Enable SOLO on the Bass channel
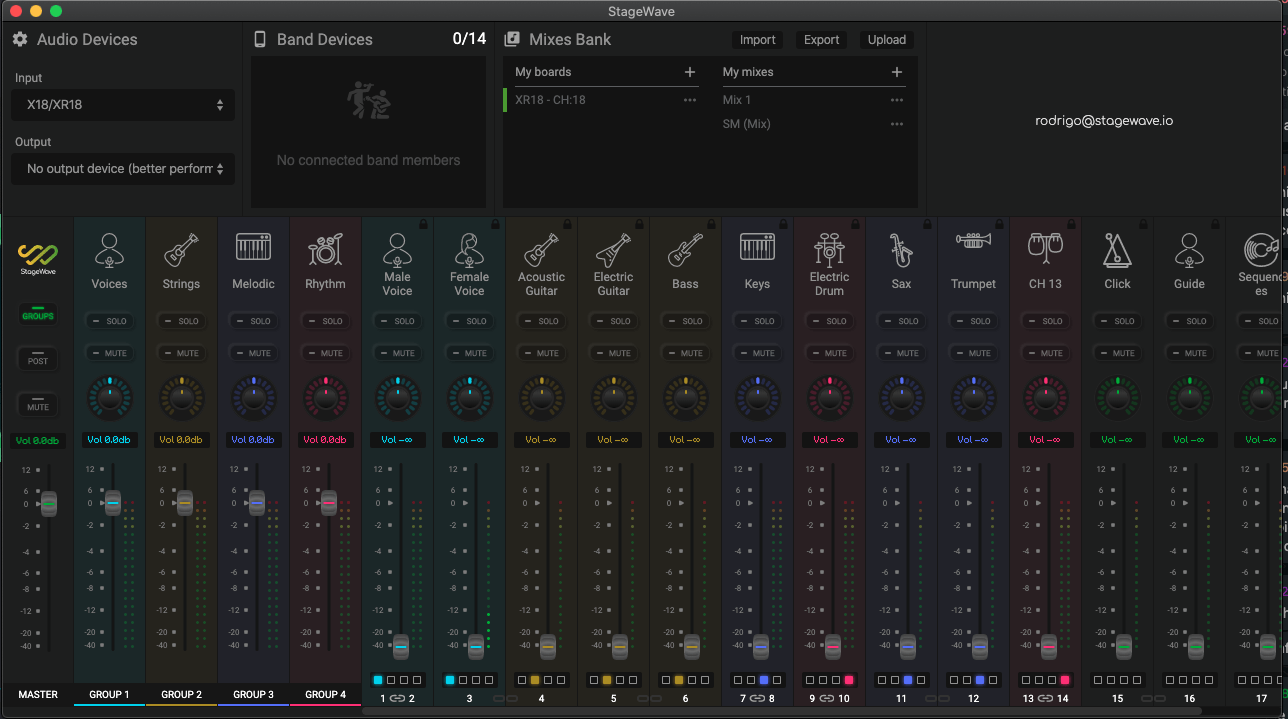Viewport: 1288px width, 719px height. coord(685,321)
